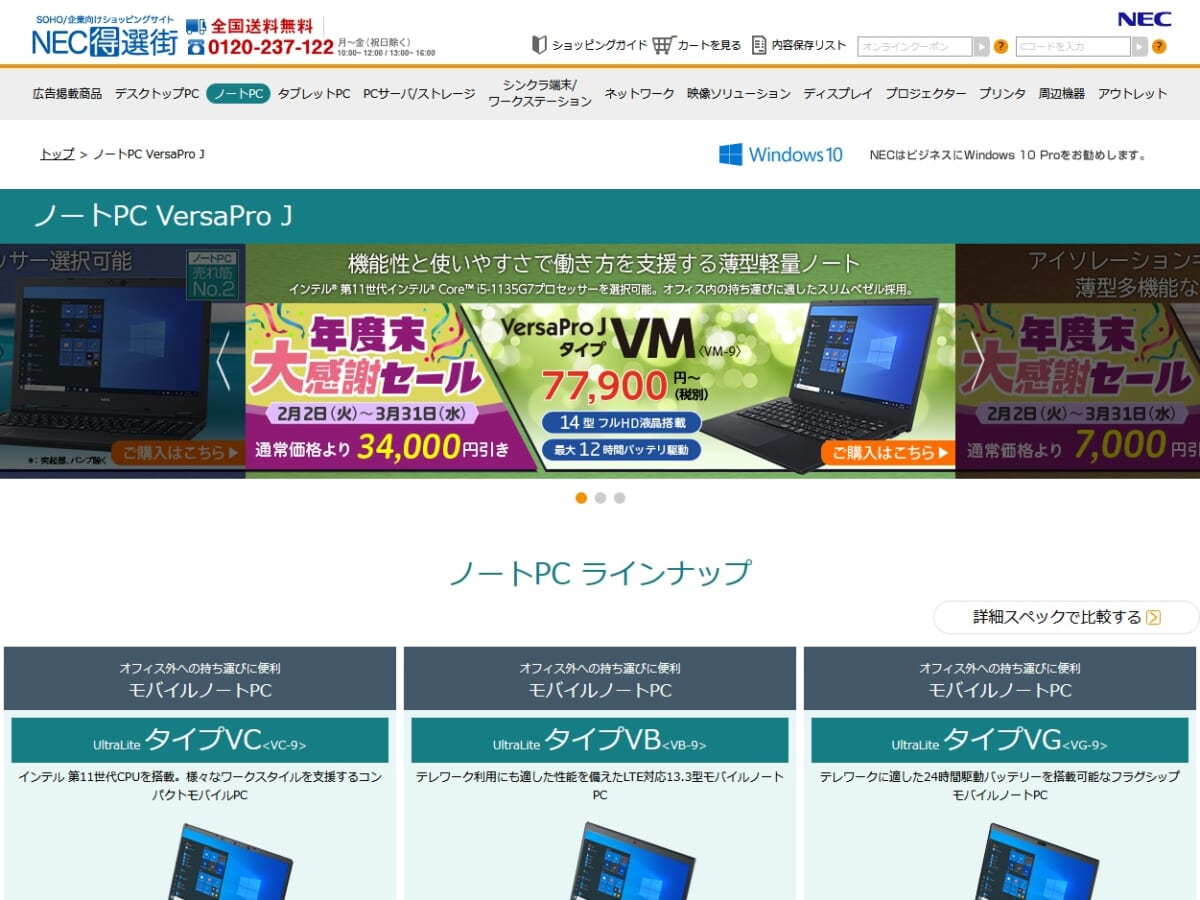Image resolution: width=1200 pixels, height=900 pixels.
Task: Click help icon beside online coupon field
Action: 1001,46
